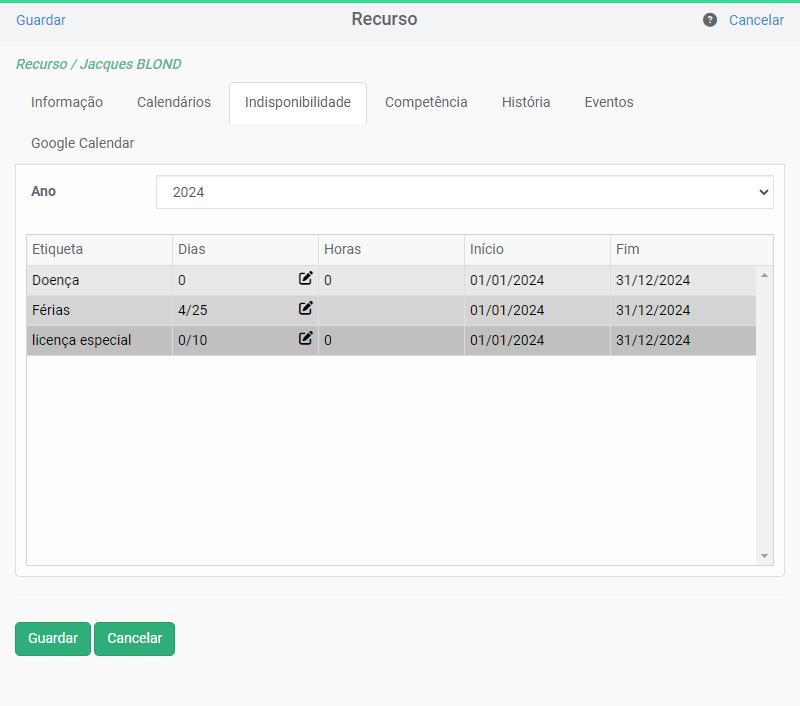
Task: Click the green Cancelar button
Action: pos(135,639)
